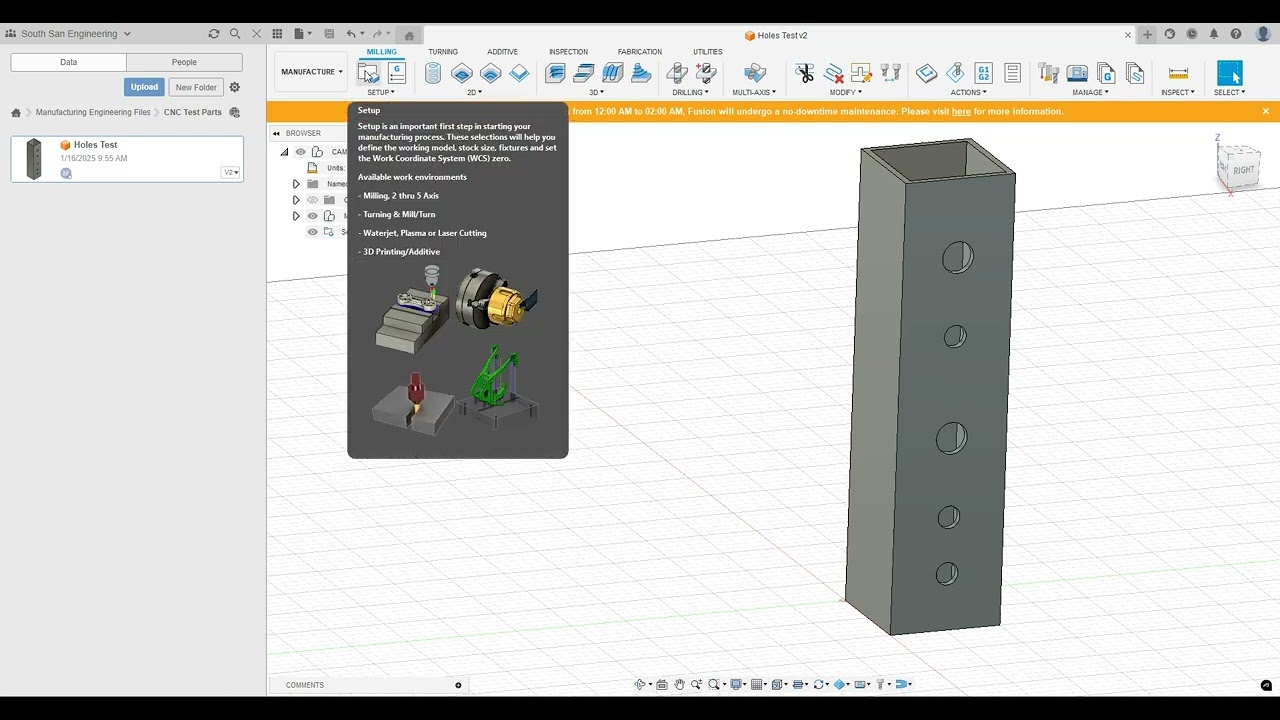This screenshot has width=1280, height=720.
Task: Click the Select tool icon
Action: 1229,73
